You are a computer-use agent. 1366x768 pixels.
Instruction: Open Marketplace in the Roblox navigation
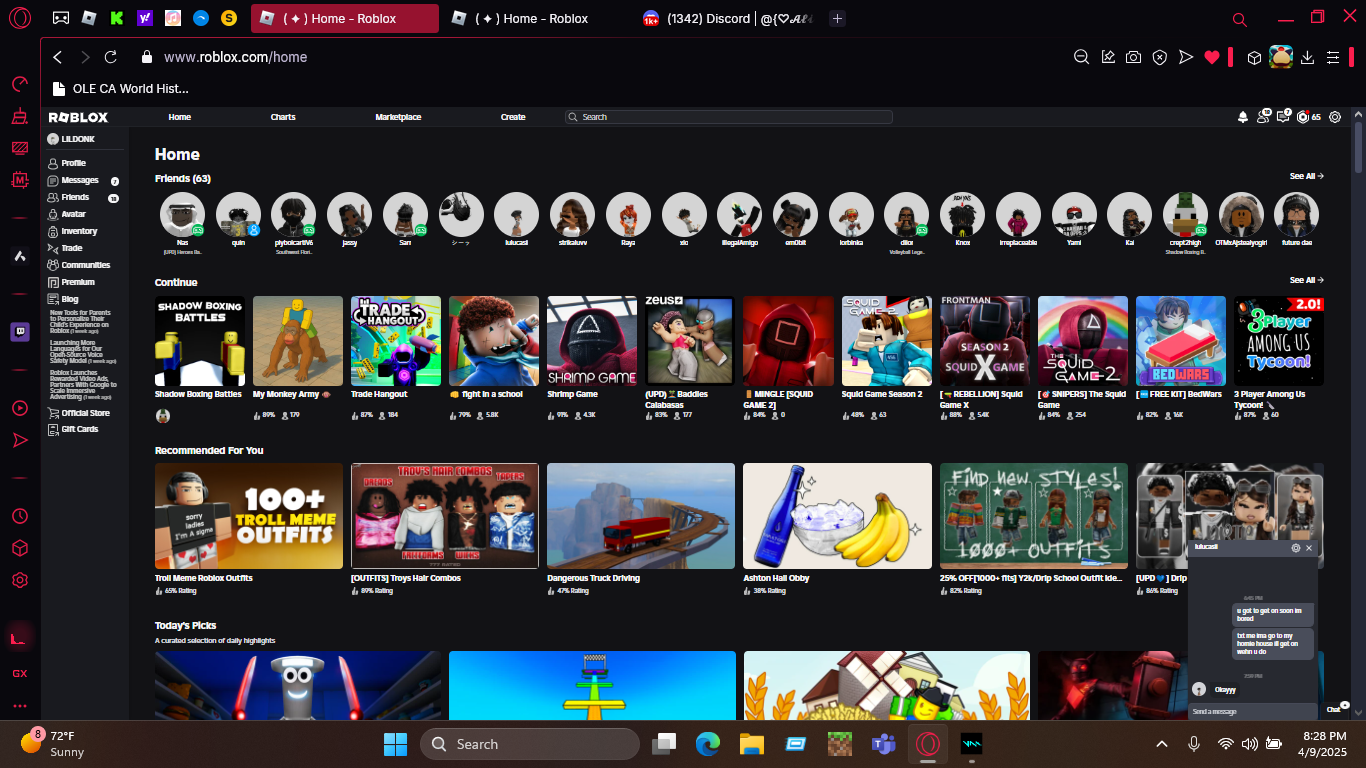(x=398, y=117)
